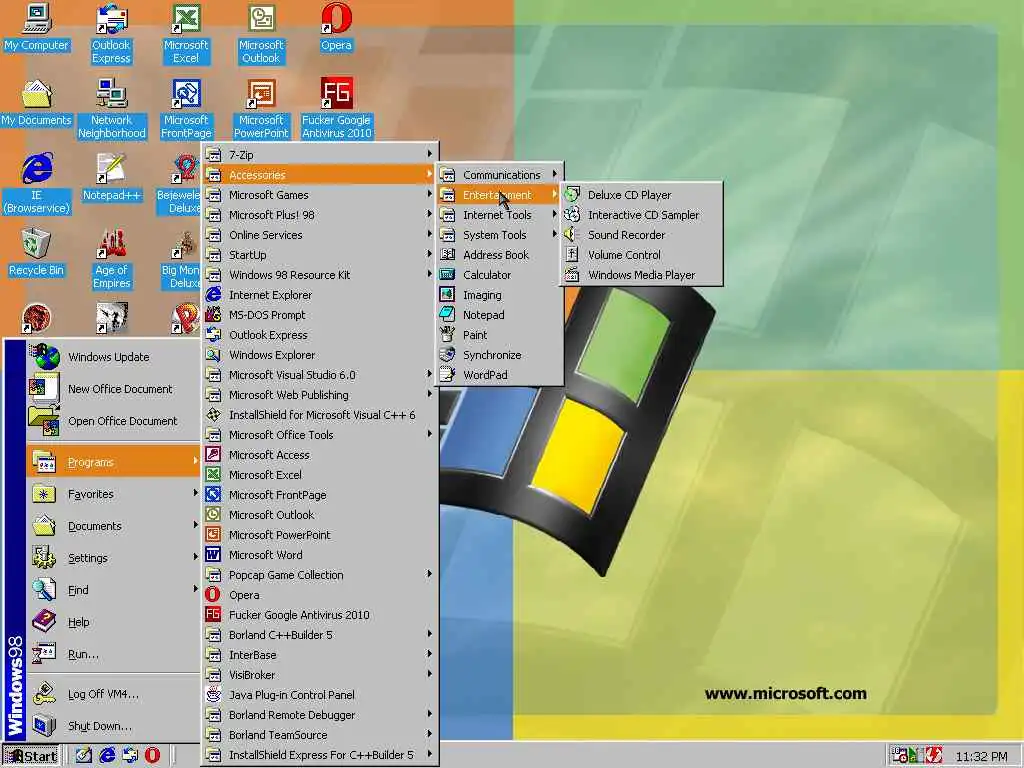Viewport: 1024px width, 768px height.
Task: Expand the Popcap Game Collection group
Action: (319, 575)
